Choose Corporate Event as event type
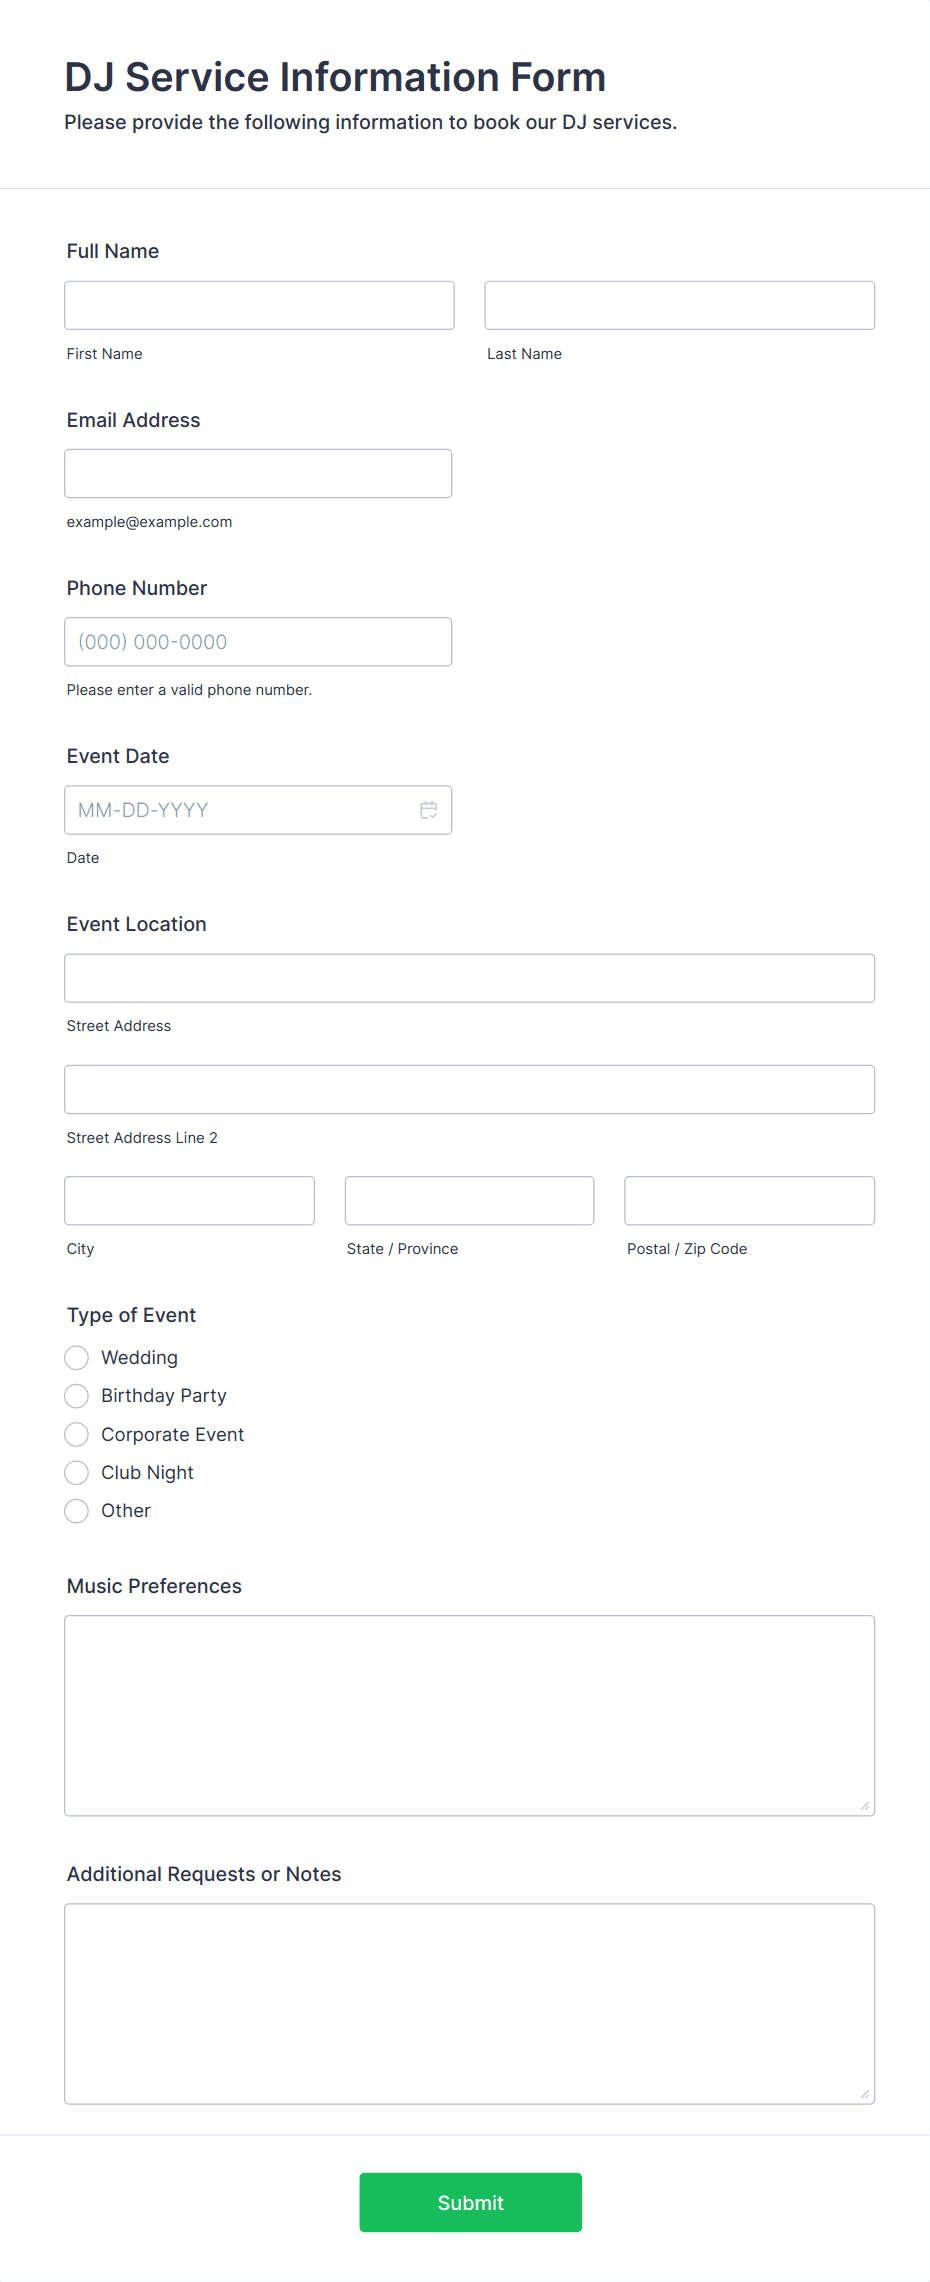 [76, 1434]
